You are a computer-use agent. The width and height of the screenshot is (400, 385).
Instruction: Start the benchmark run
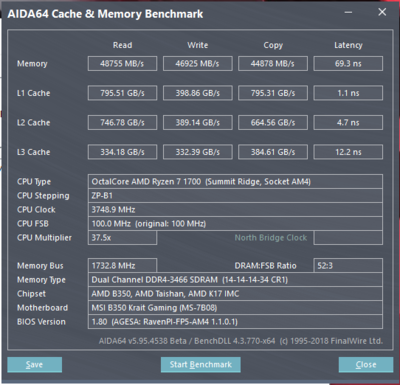200,365
